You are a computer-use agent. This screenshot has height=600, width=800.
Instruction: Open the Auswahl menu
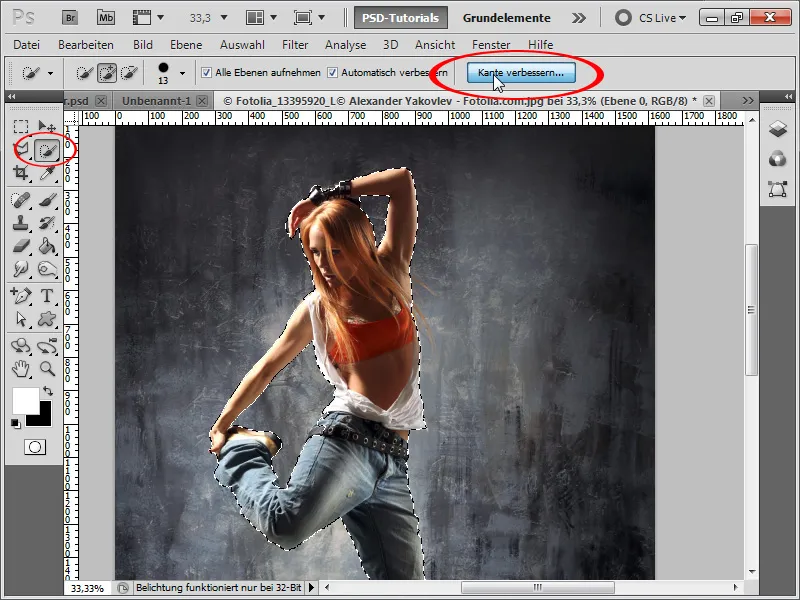(x=242, y=45)
